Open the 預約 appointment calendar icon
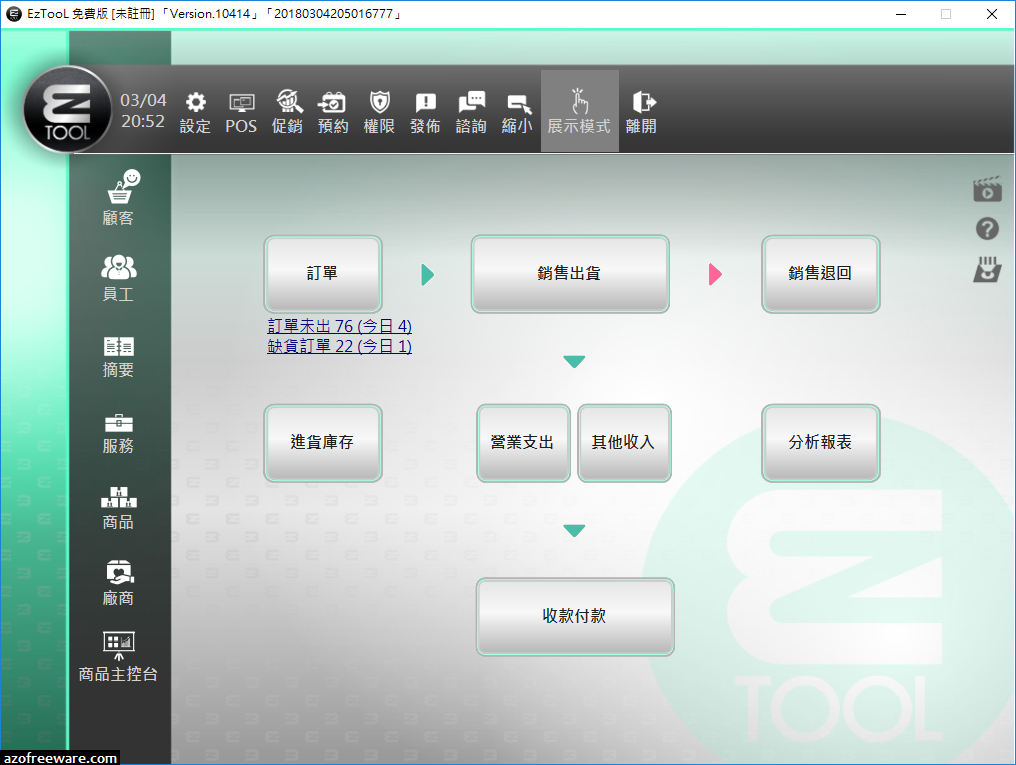The height and width of the screenshot is (765, 1016). coord(333,110)
